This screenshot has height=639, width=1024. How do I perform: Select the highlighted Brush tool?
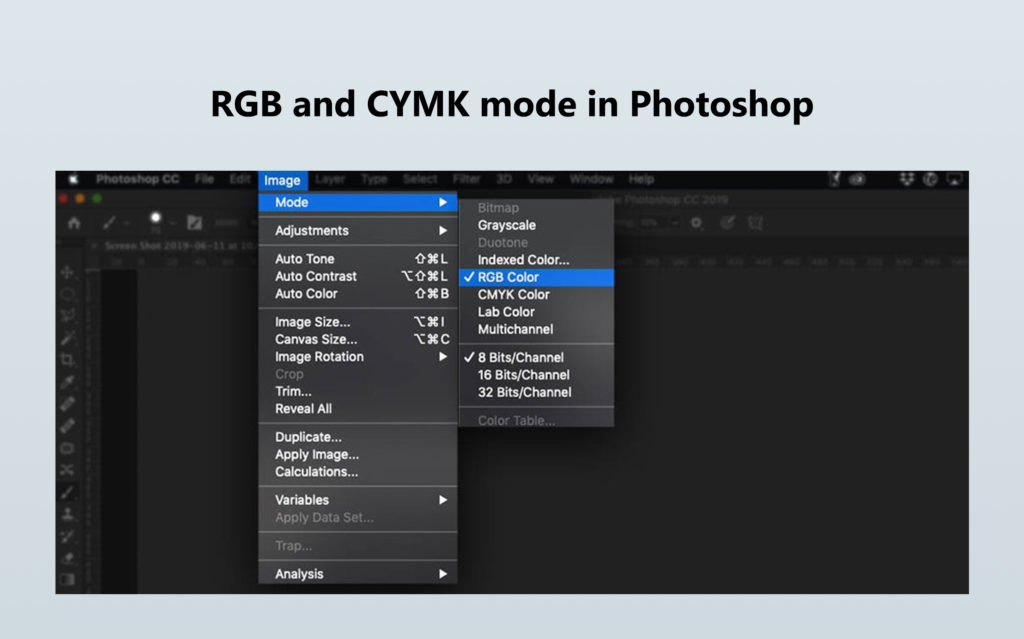tap(67, 492)
